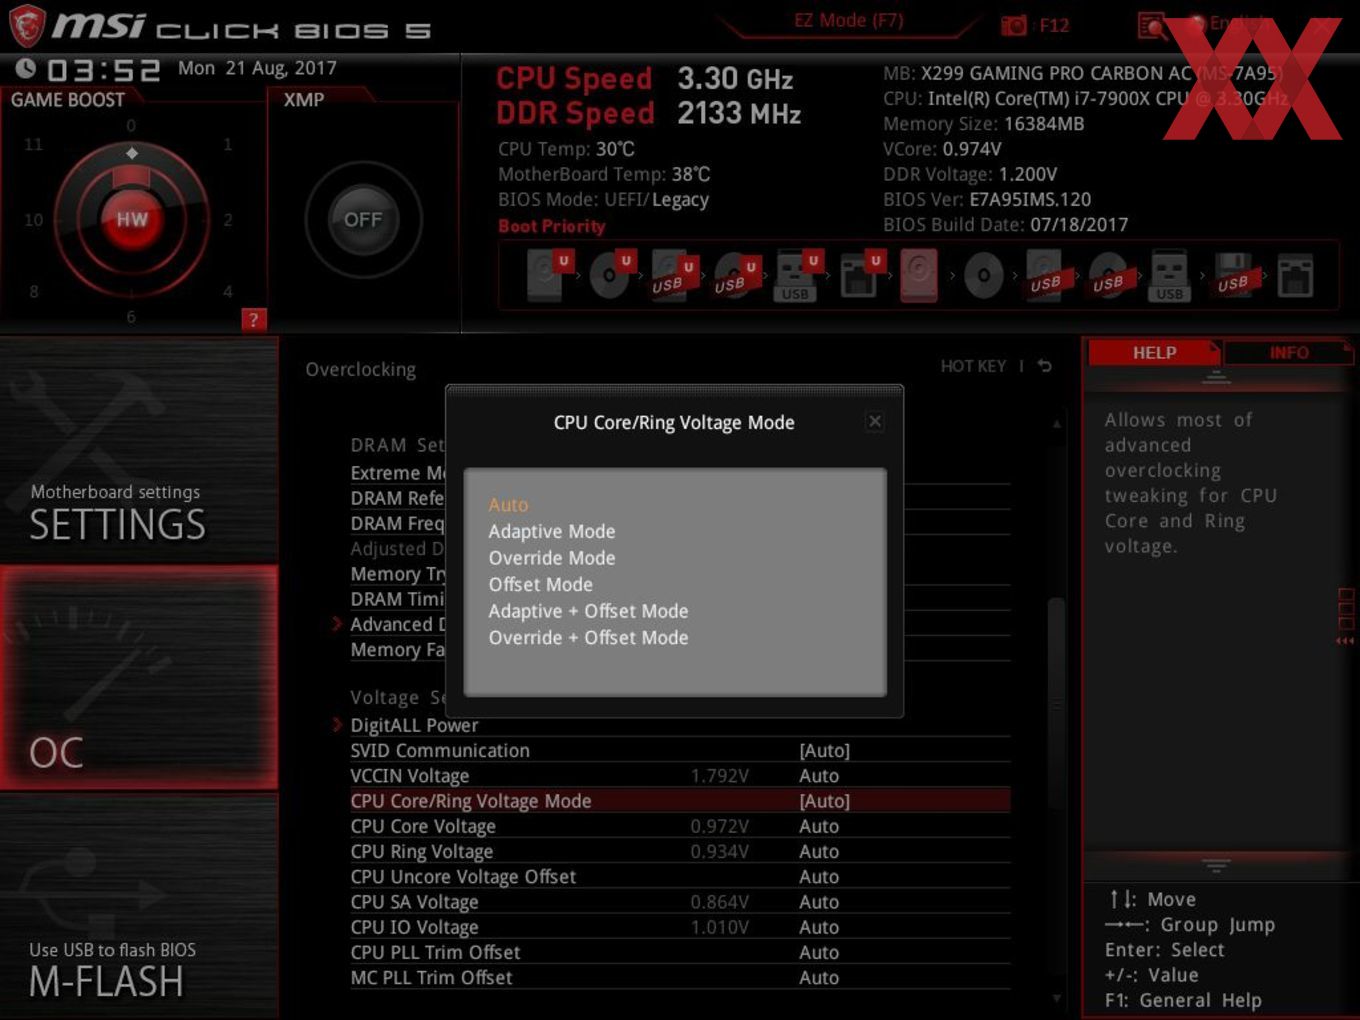Open the INFO tab

[x=1289, y=353]
